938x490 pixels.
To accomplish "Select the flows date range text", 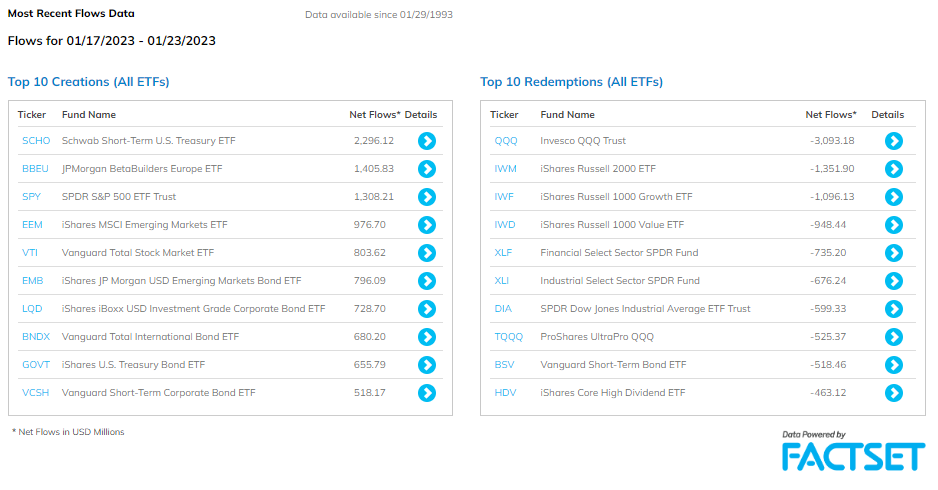I will click(x=111, y=41).
